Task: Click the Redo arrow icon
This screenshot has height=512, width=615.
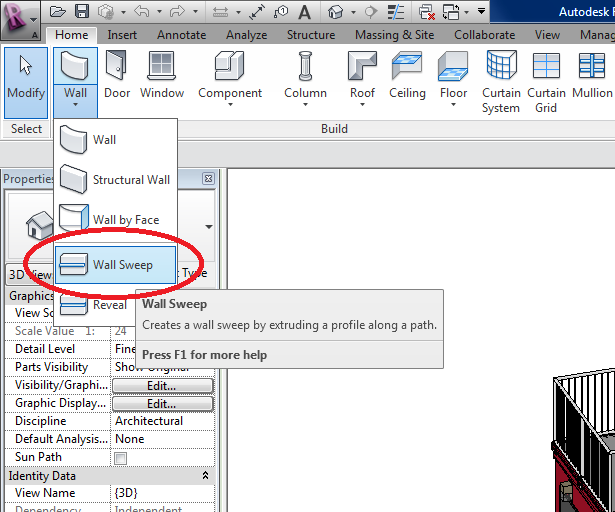Action: point(177,12)
